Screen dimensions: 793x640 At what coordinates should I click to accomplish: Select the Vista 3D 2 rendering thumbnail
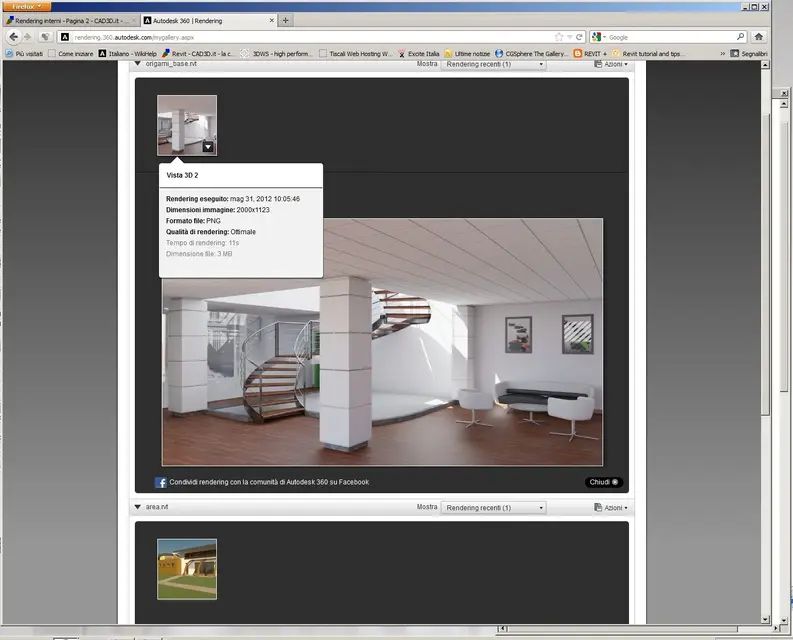(187, 125)
